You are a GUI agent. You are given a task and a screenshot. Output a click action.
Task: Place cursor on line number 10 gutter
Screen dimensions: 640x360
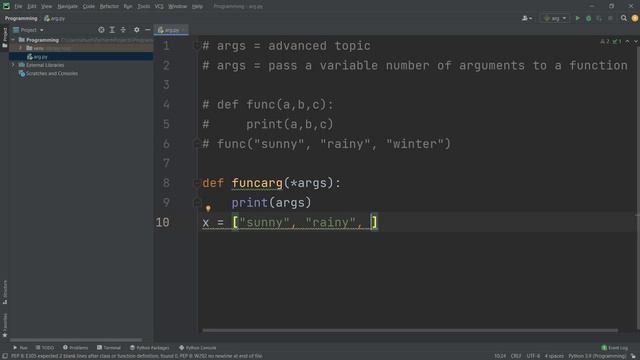coord(162,222)
